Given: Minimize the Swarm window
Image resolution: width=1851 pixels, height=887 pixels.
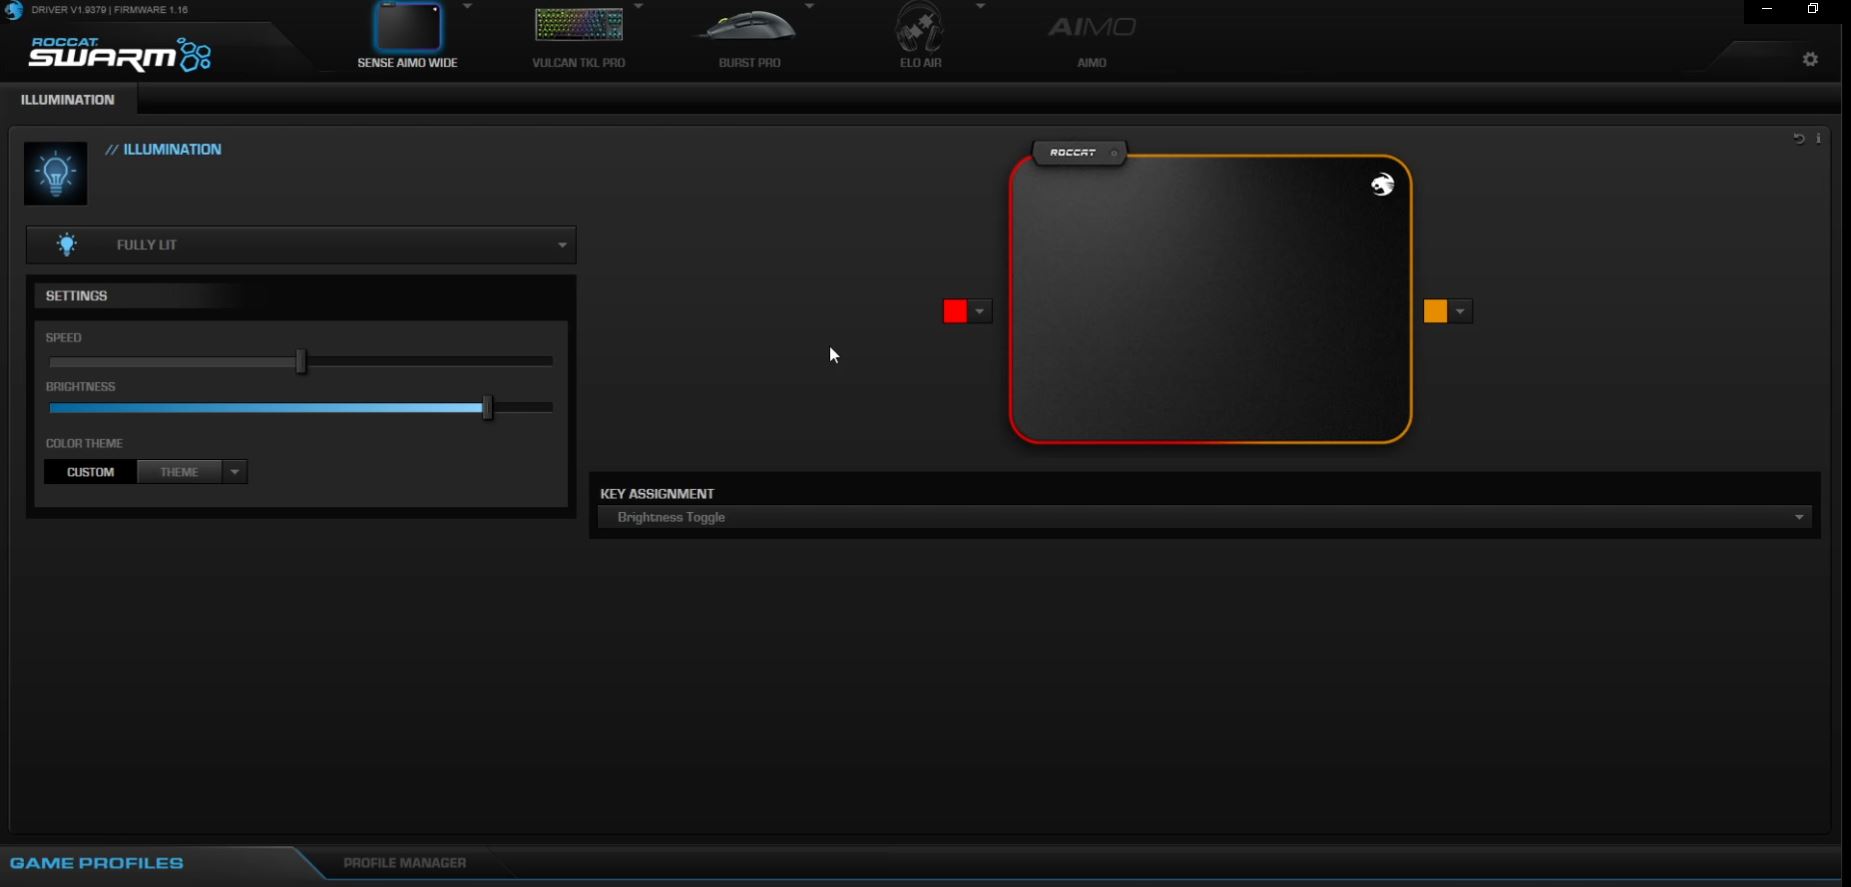Looking at the screenshot, I should coord(1767,9).
